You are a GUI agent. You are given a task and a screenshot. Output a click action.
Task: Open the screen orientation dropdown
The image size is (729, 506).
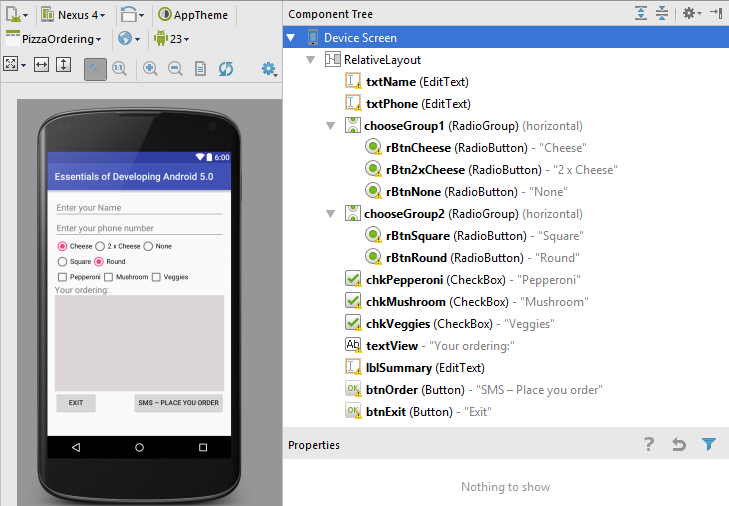pos(132,15)
